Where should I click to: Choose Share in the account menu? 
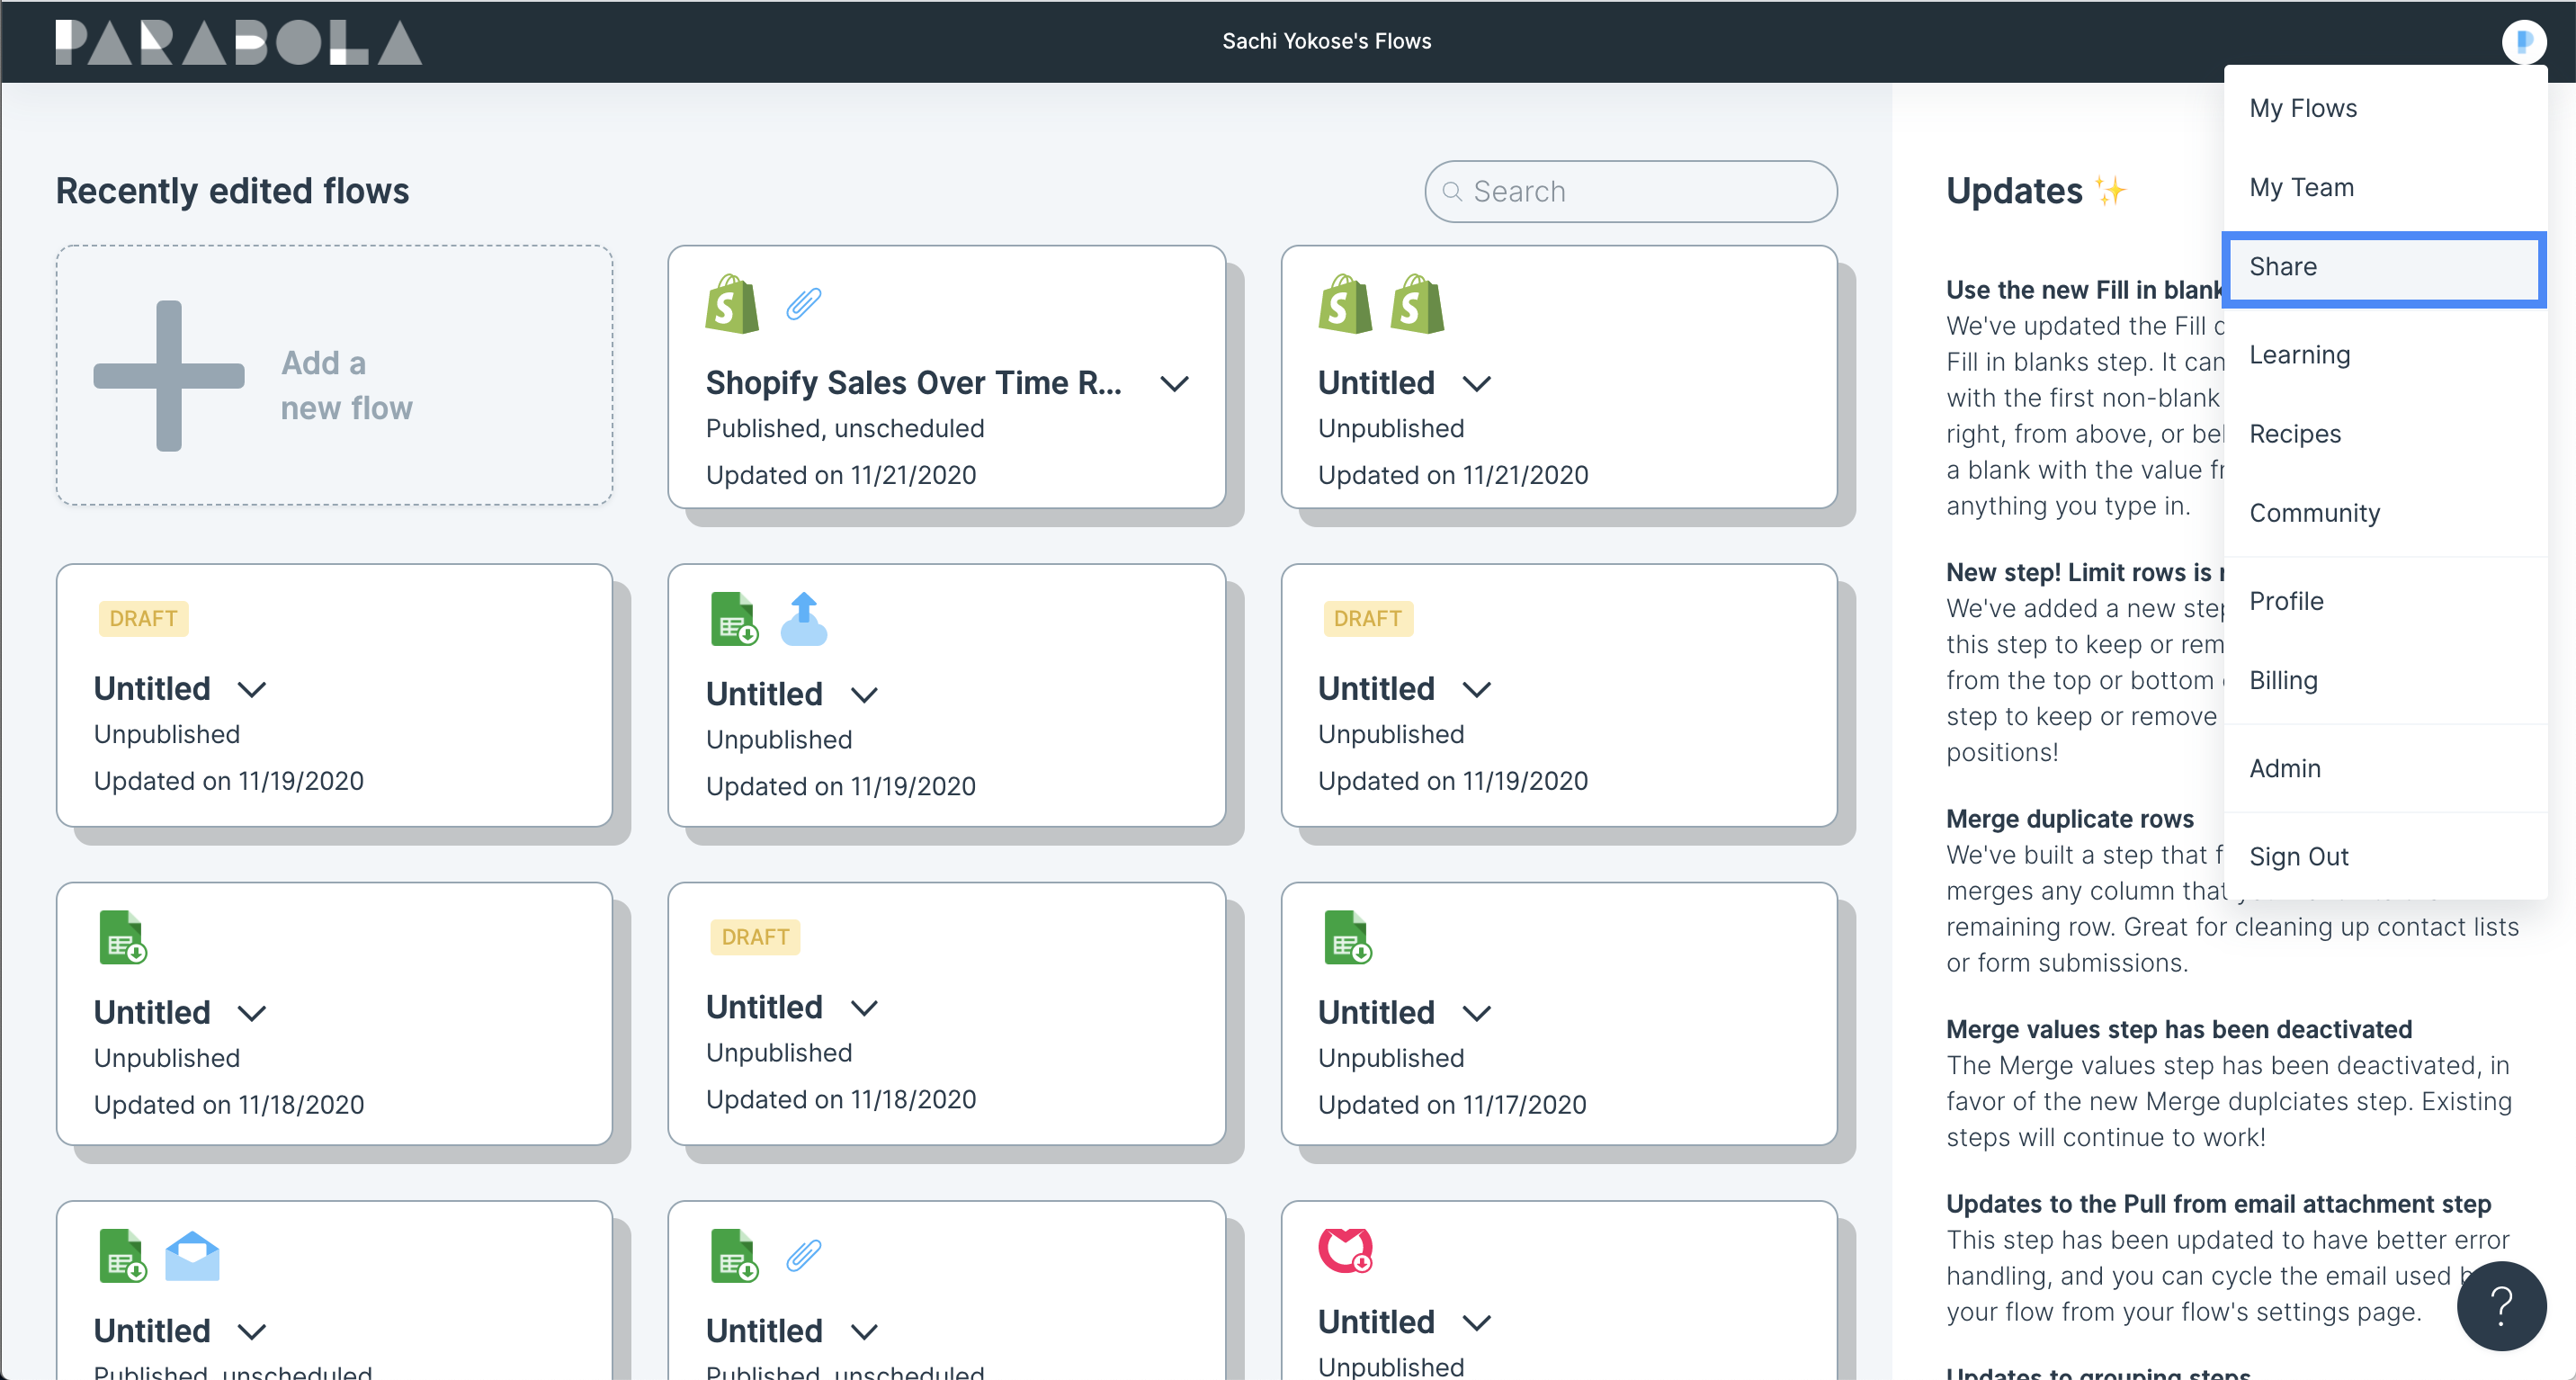pos(2385,267)
